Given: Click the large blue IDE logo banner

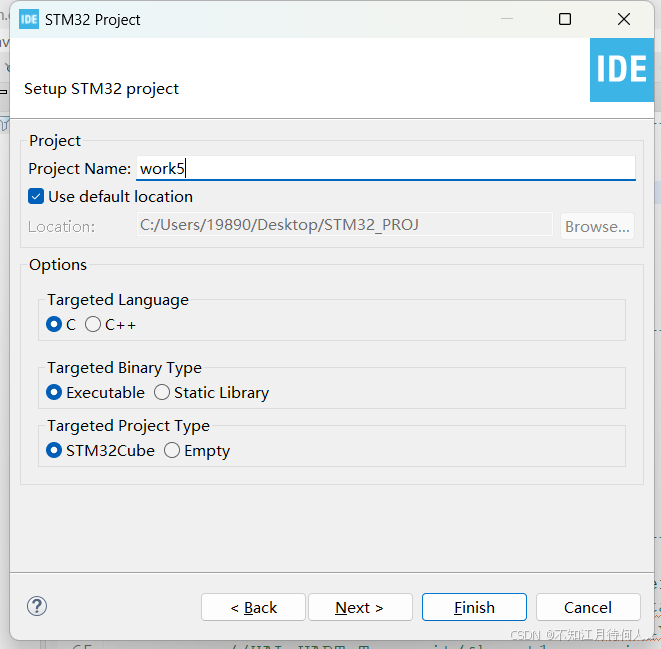Looking at the screenshot, I should [622, 70].
